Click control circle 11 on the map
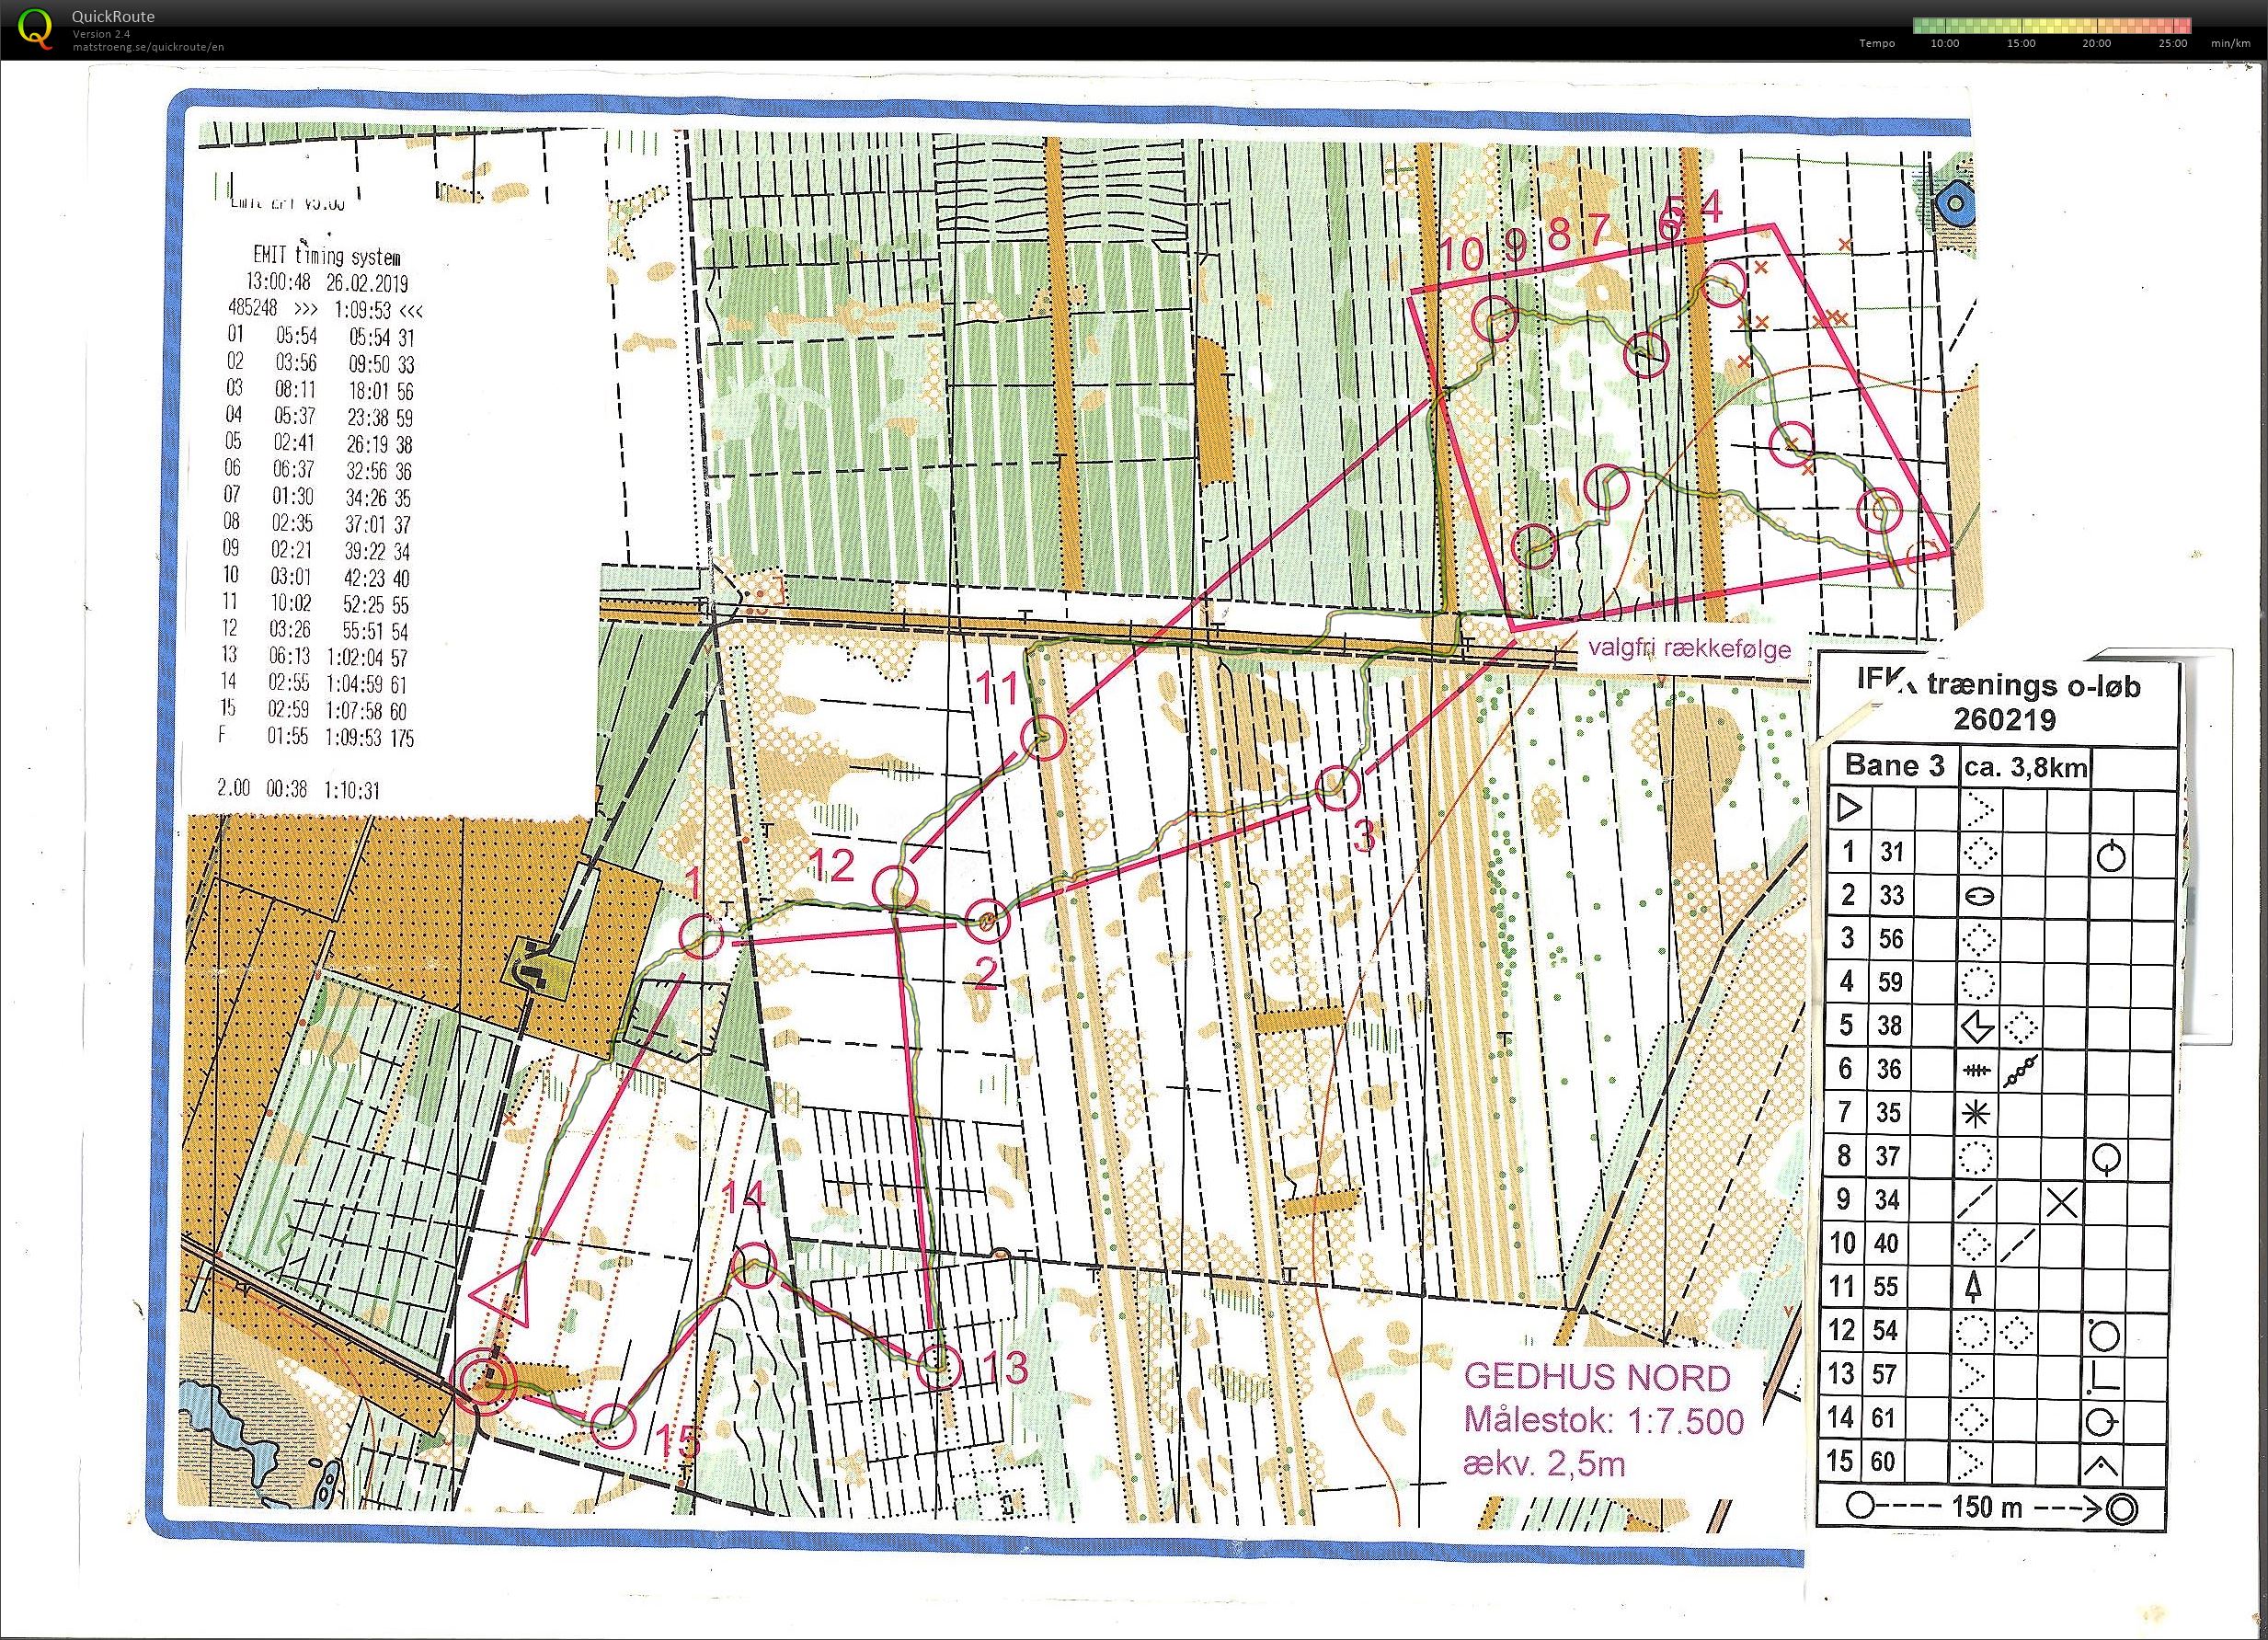The height and width of the screenshot is (1640, 2268). click(x=1043, y=737)
